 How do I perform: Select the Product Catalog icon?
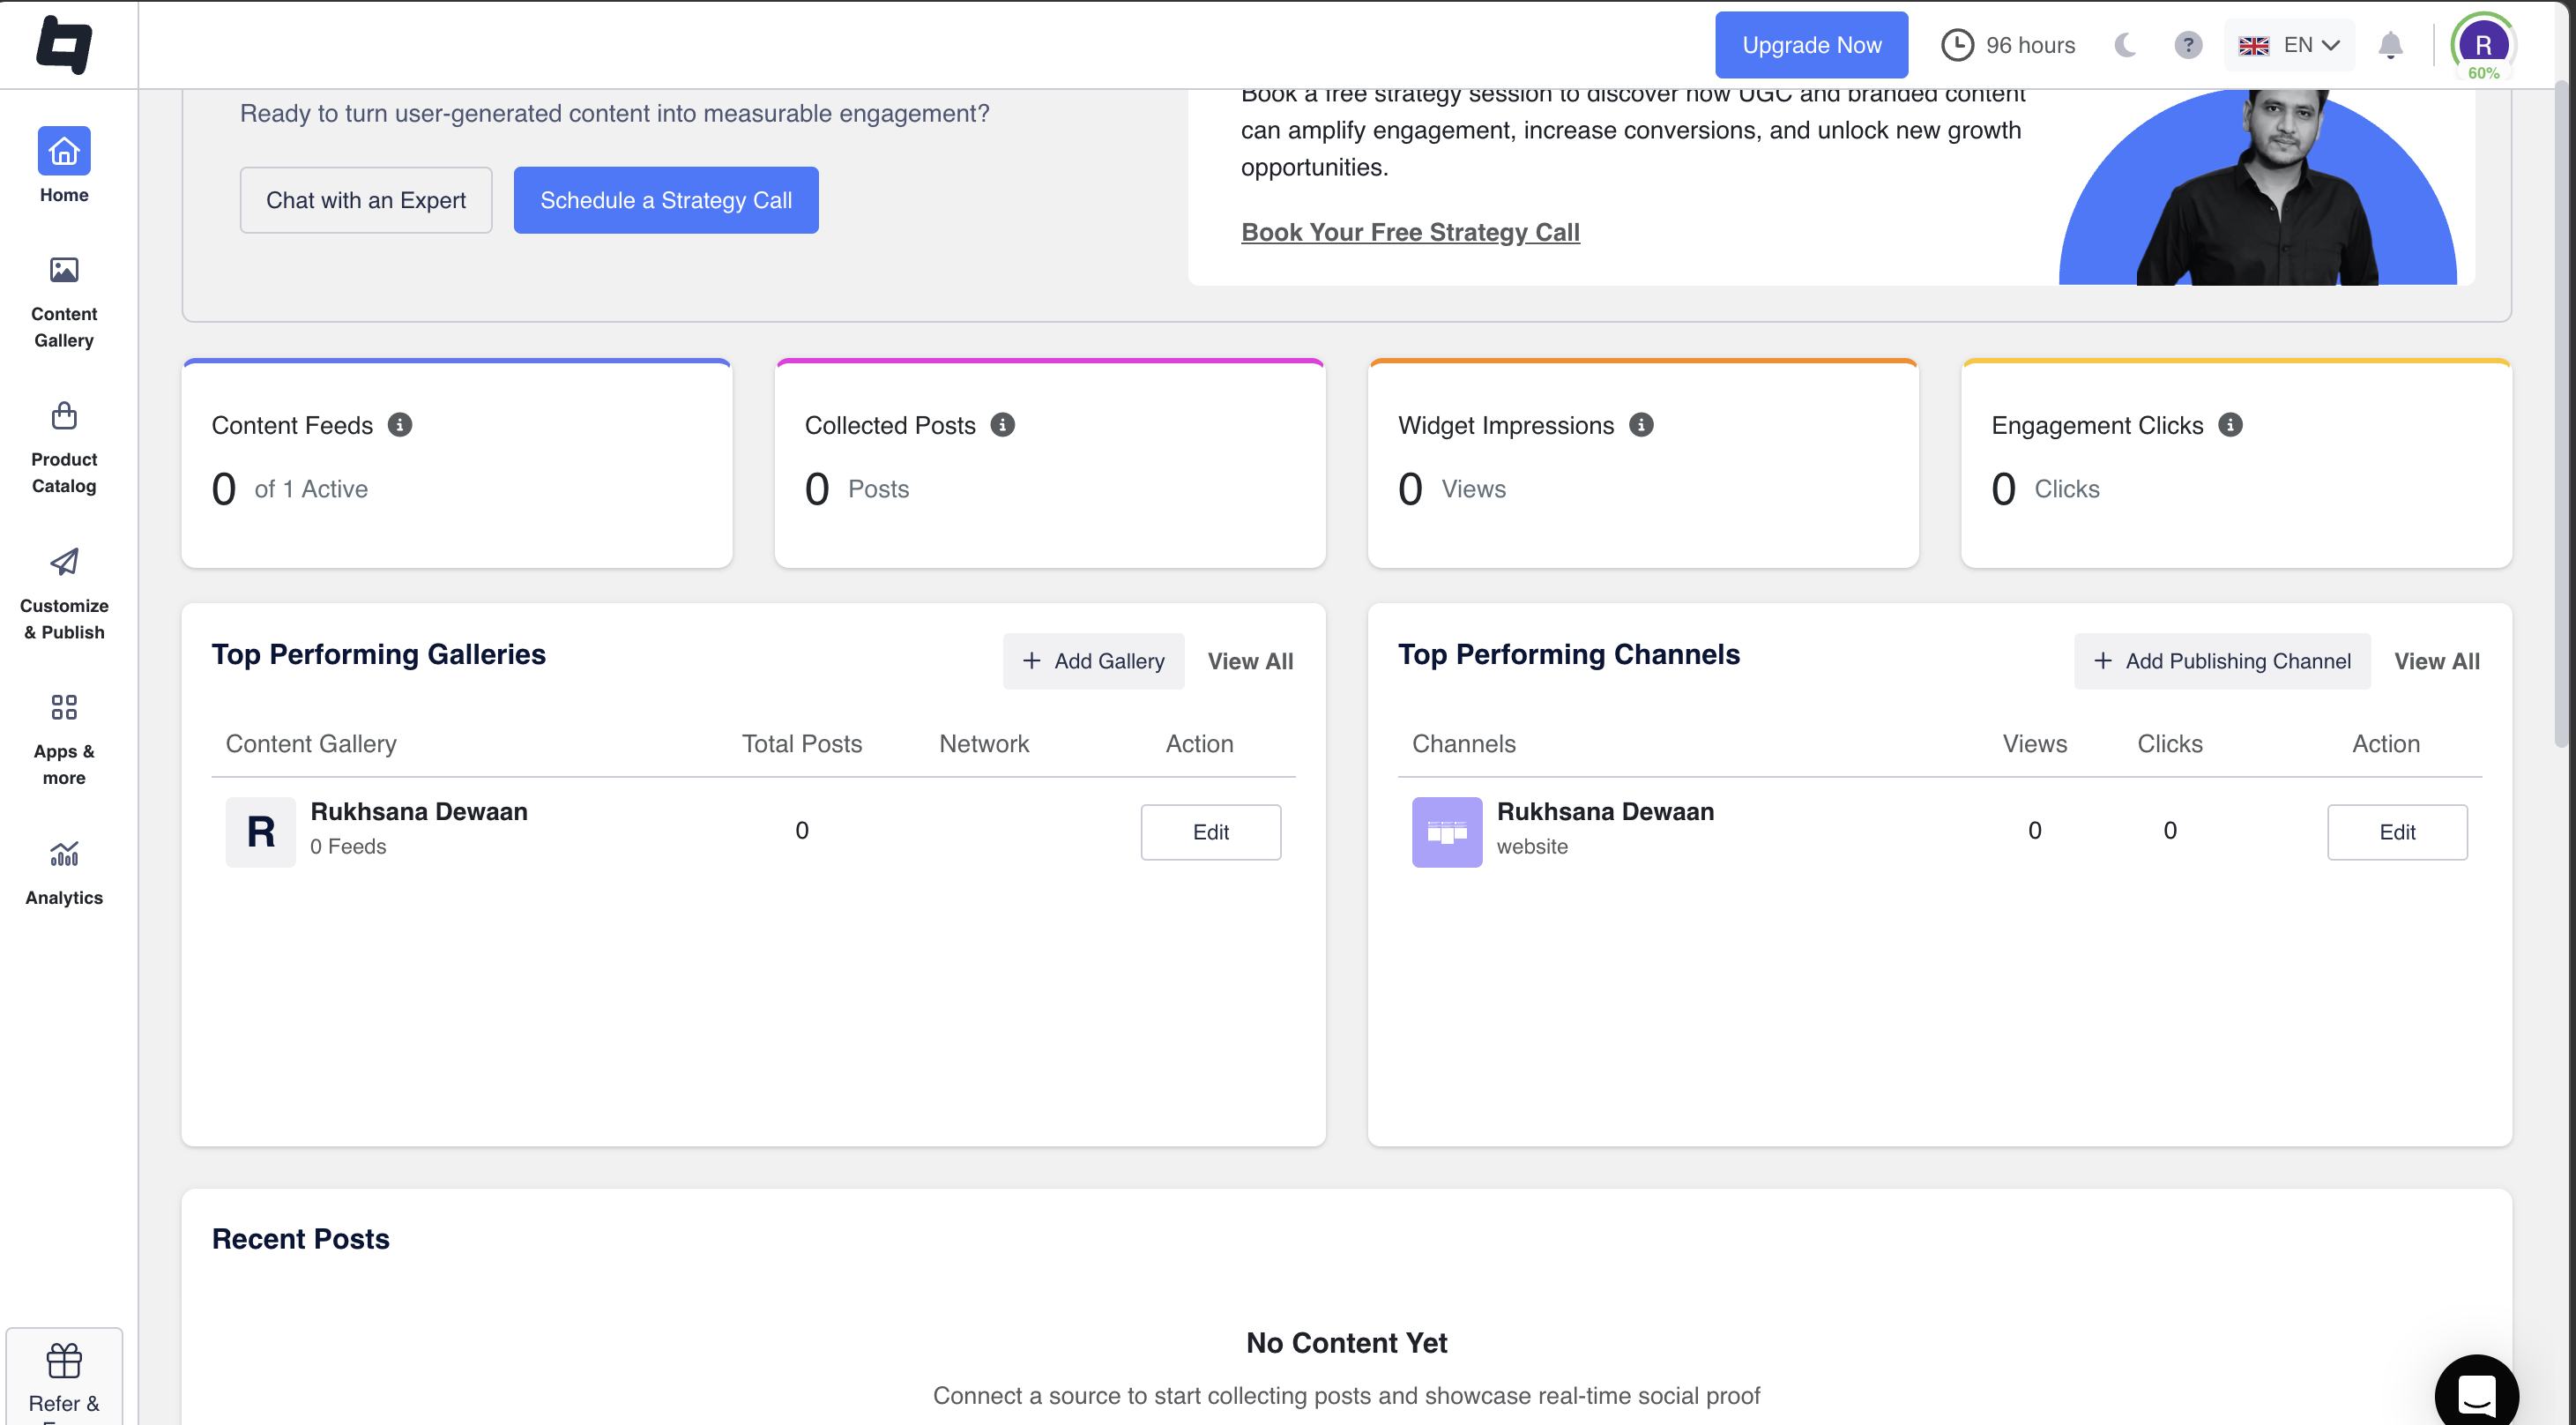[x=63, y=416]
